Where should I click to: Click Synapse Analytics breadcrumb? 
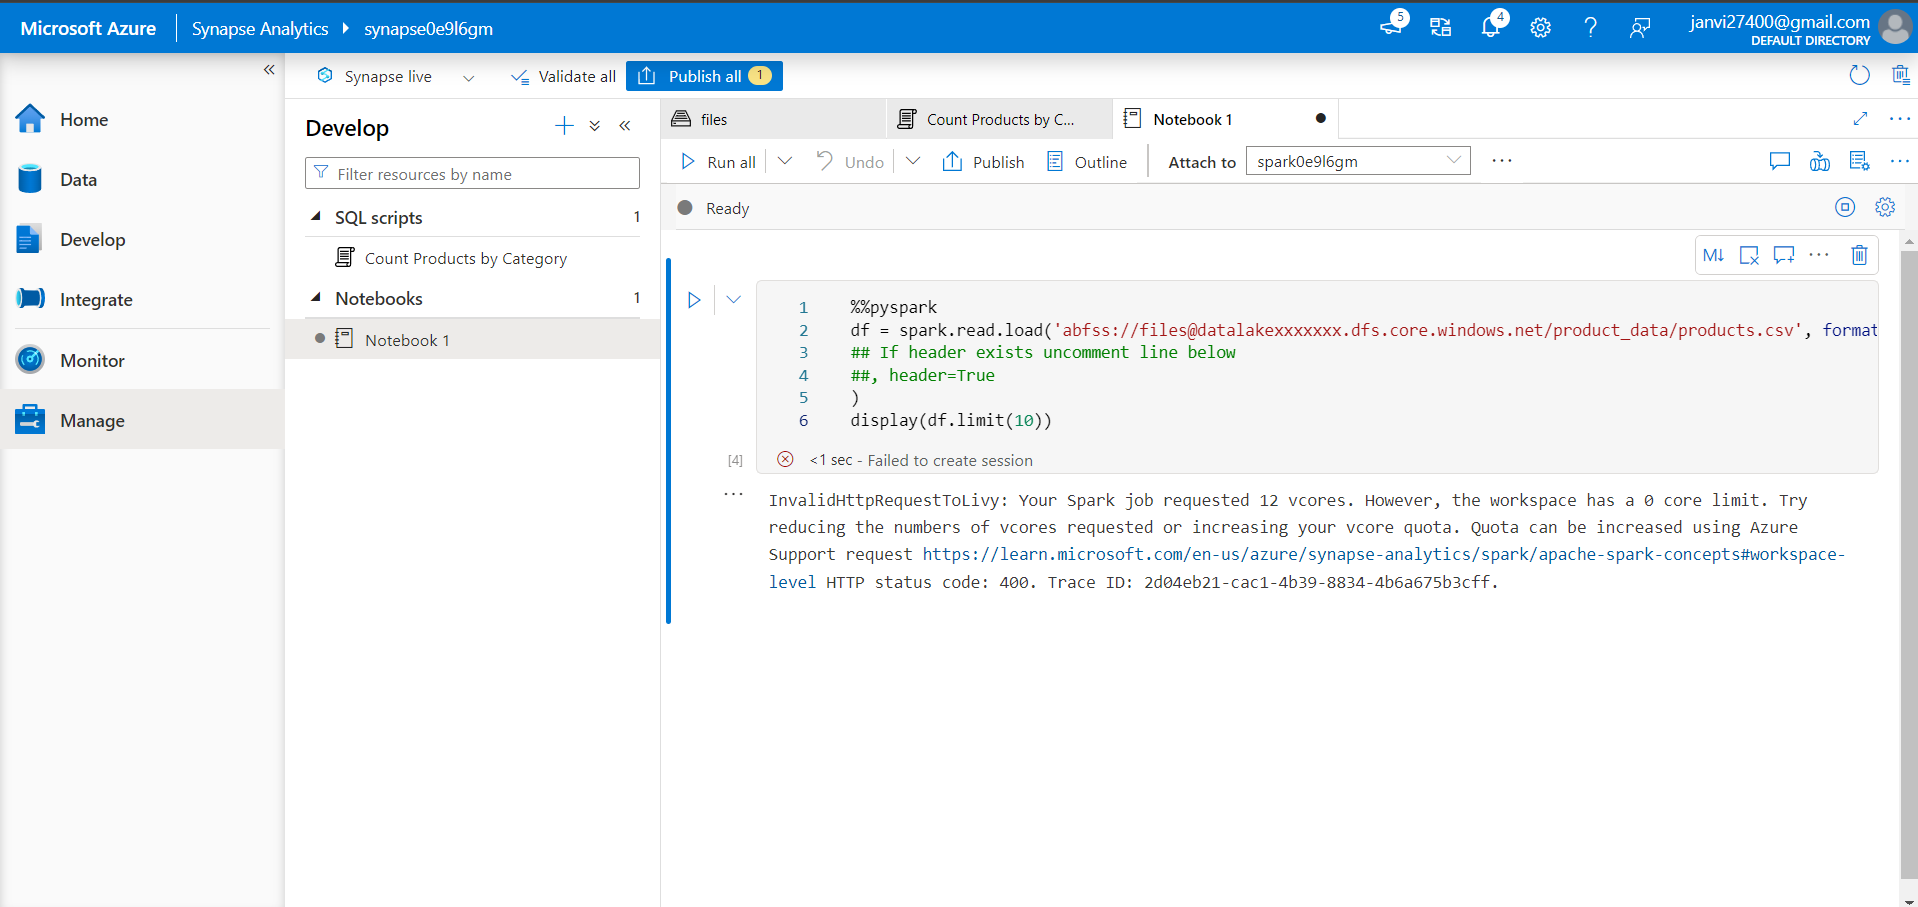tap(260, 28)
